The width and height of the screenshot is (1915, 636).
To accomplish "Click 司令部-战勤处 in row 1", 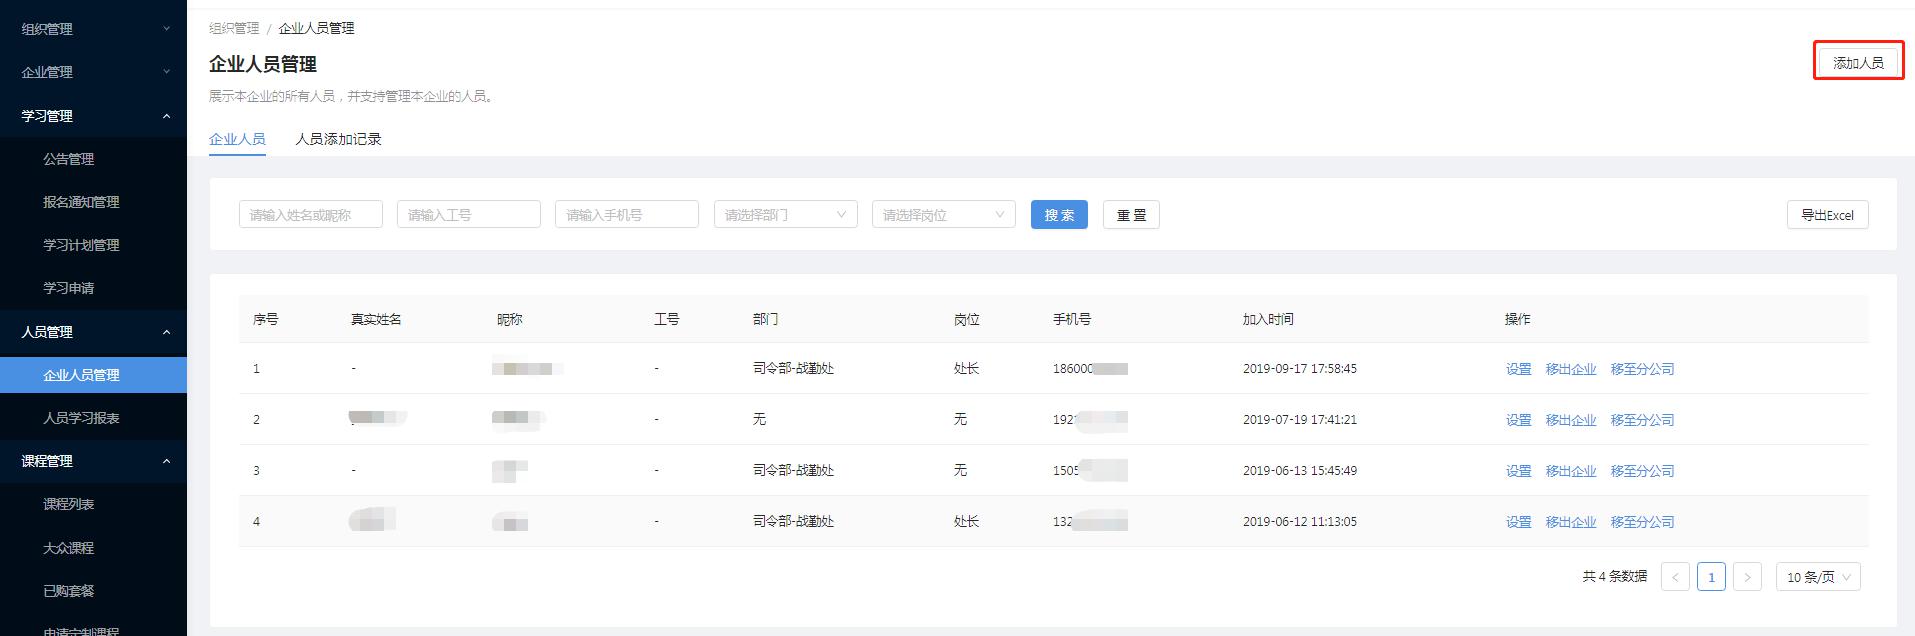I will click(793, 369).
